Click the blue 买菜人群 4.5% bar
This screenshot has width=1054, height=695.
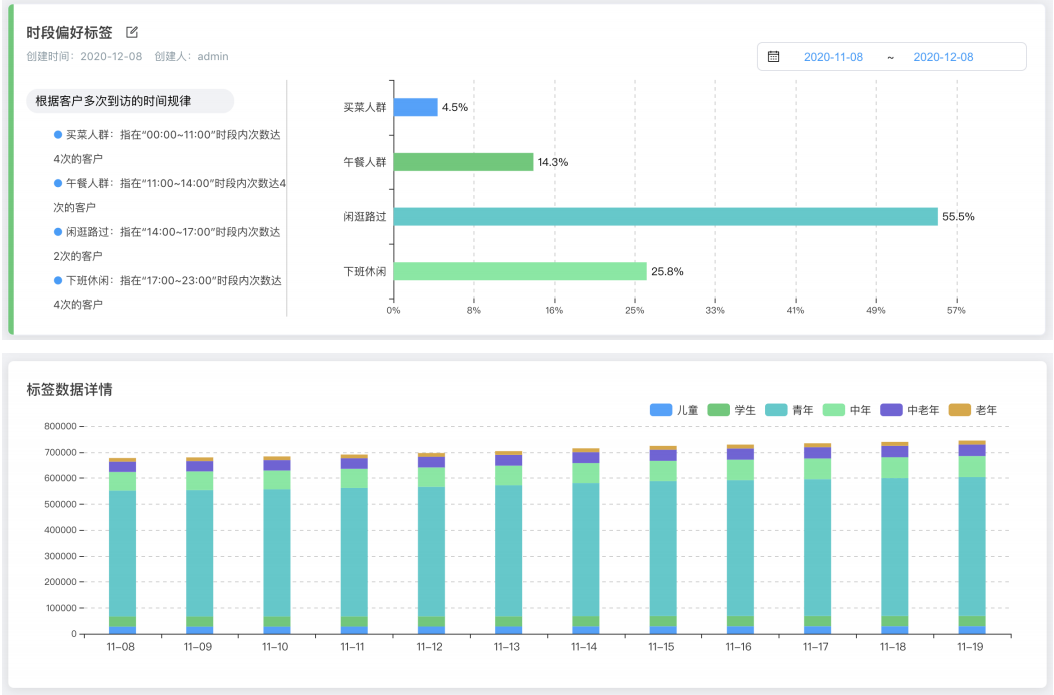pyautogui.click(x=416, y=107)
